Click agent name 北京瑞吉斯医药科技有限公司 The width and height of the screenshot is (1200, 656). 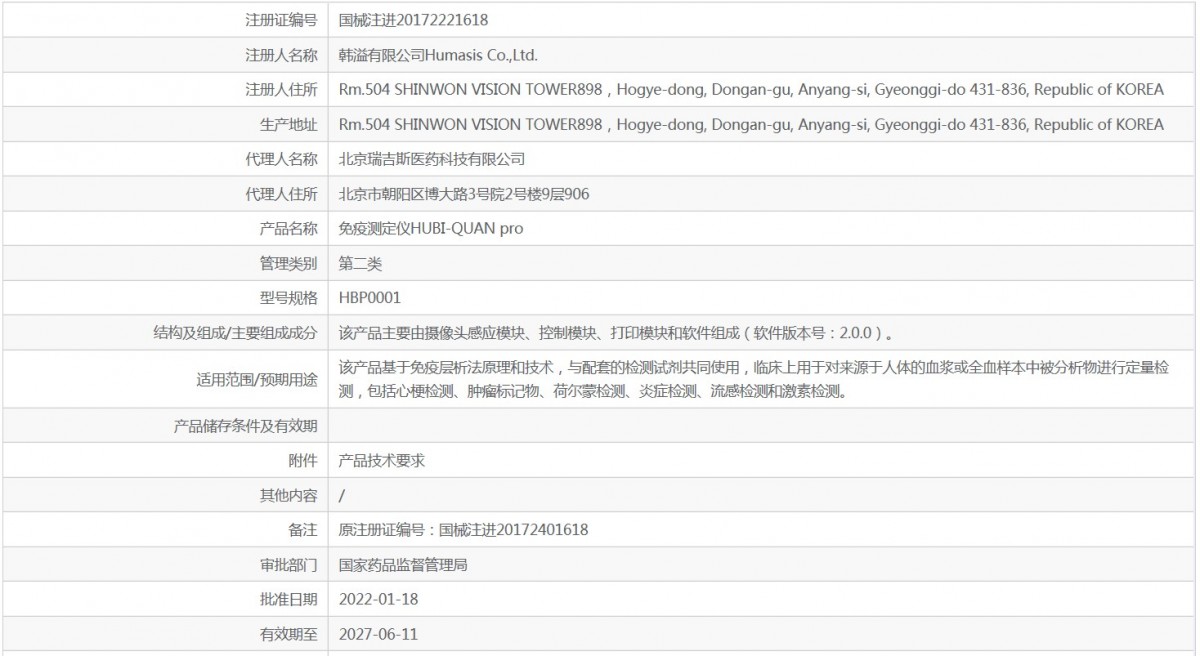432,159
